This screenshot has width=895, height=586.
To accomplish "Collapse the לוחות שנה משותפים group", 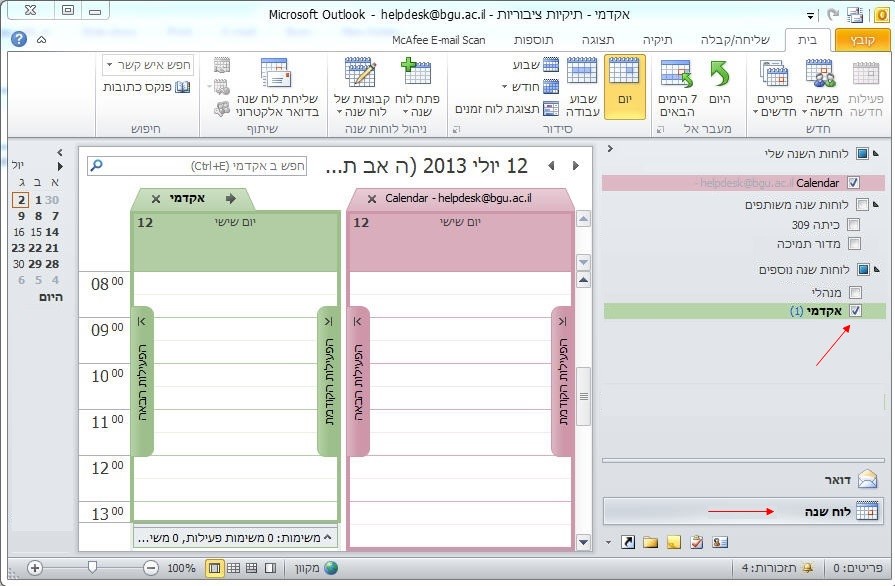I will click(x=877, y=204).
